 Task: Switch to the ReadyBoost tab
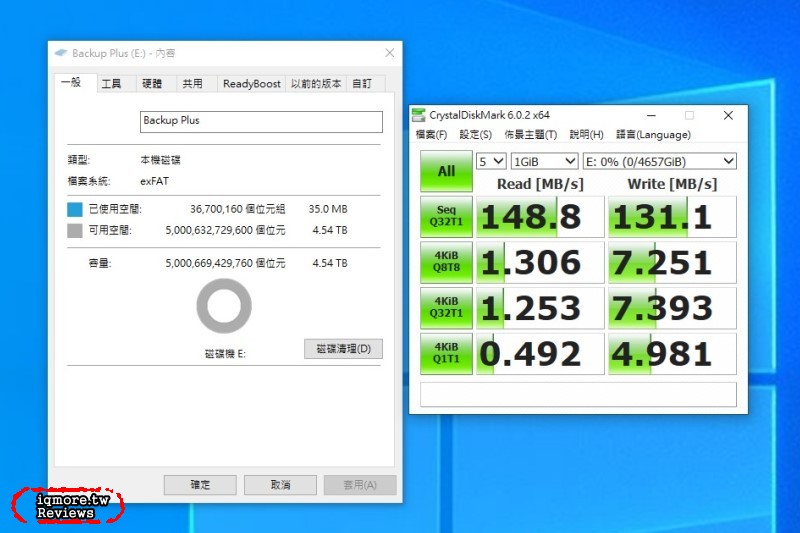click(x=252, y=84)
